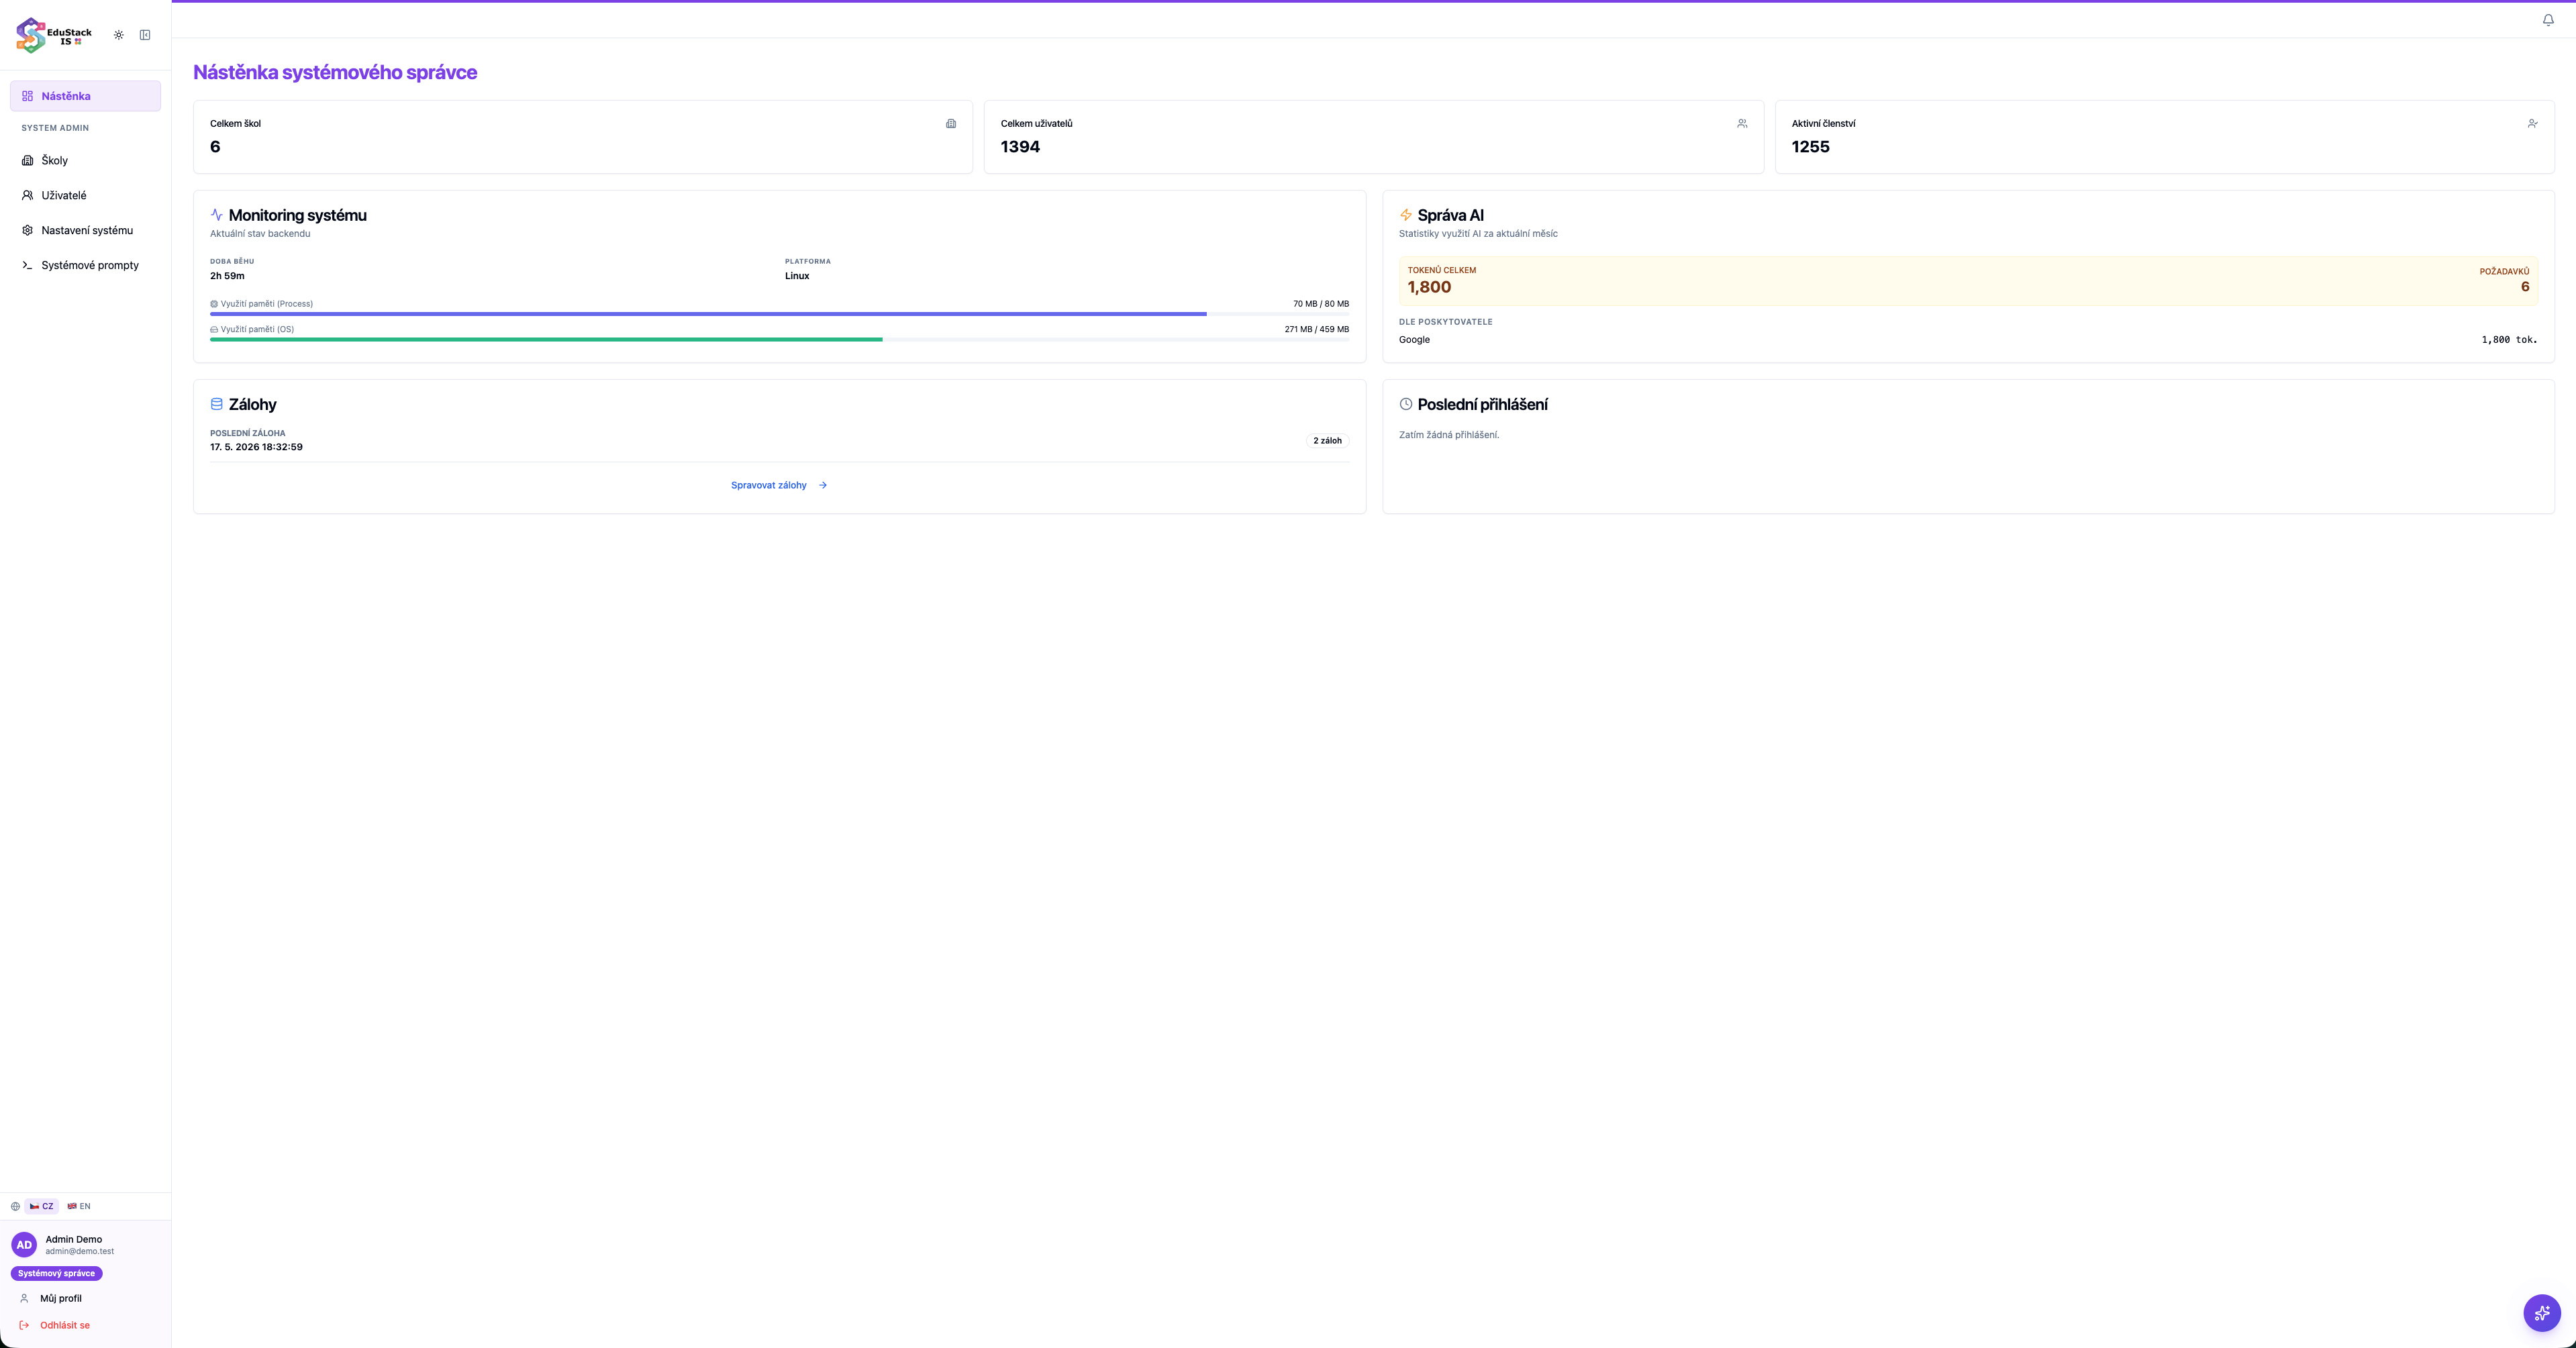2576x1348 pixels.
Task: Click the '271 MB / 459 MB' memory value
Action: 1316,329
